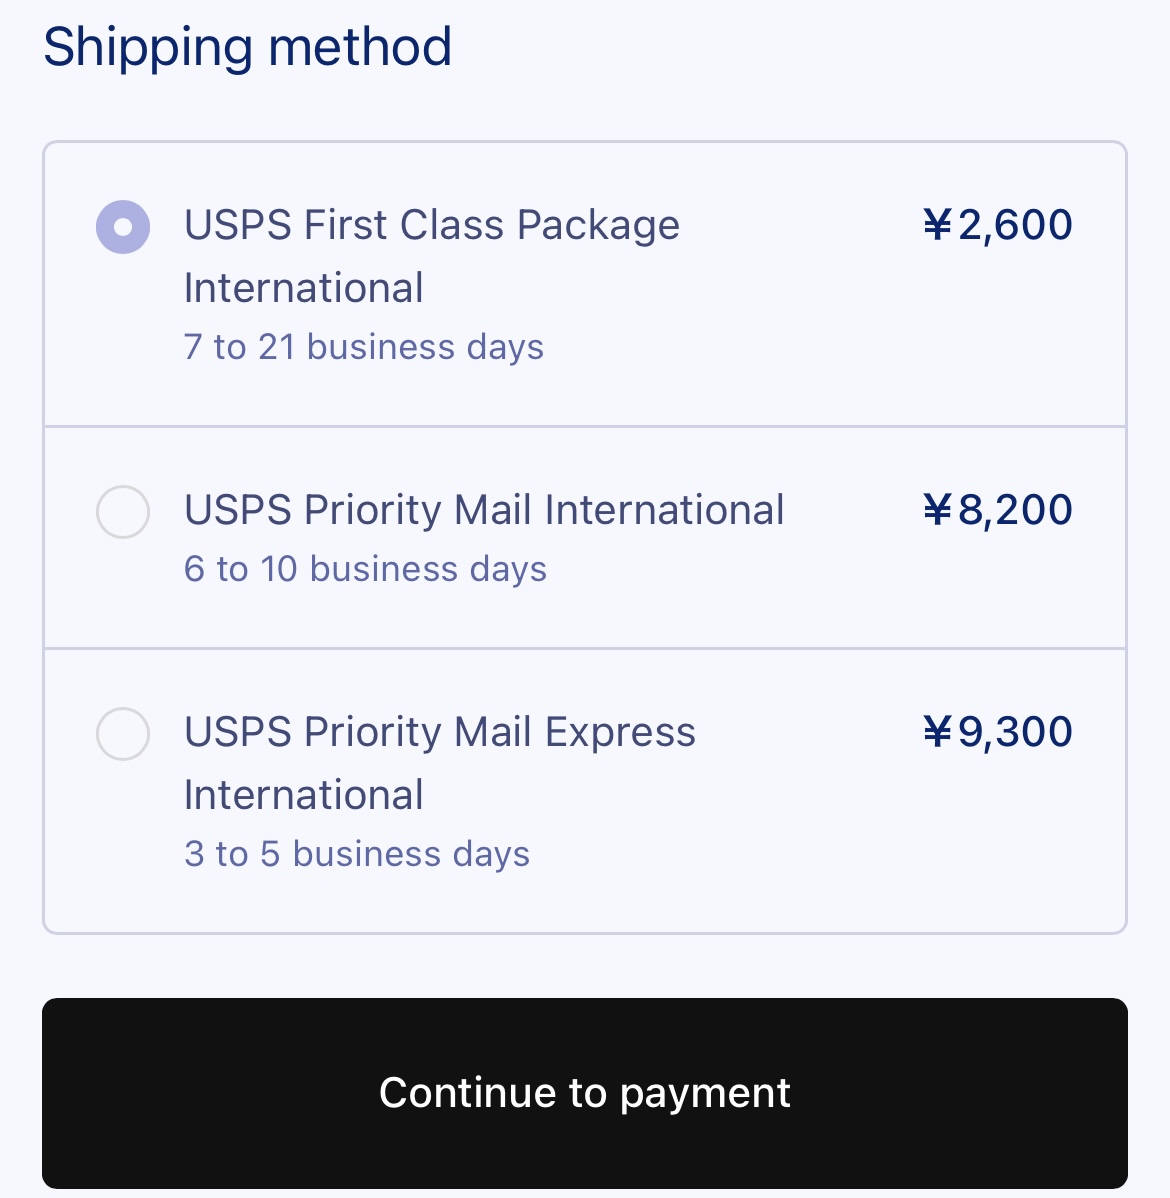Click the word "Express" in the third option
This screenshot has height=1198, width=1170.
[620, 732]
